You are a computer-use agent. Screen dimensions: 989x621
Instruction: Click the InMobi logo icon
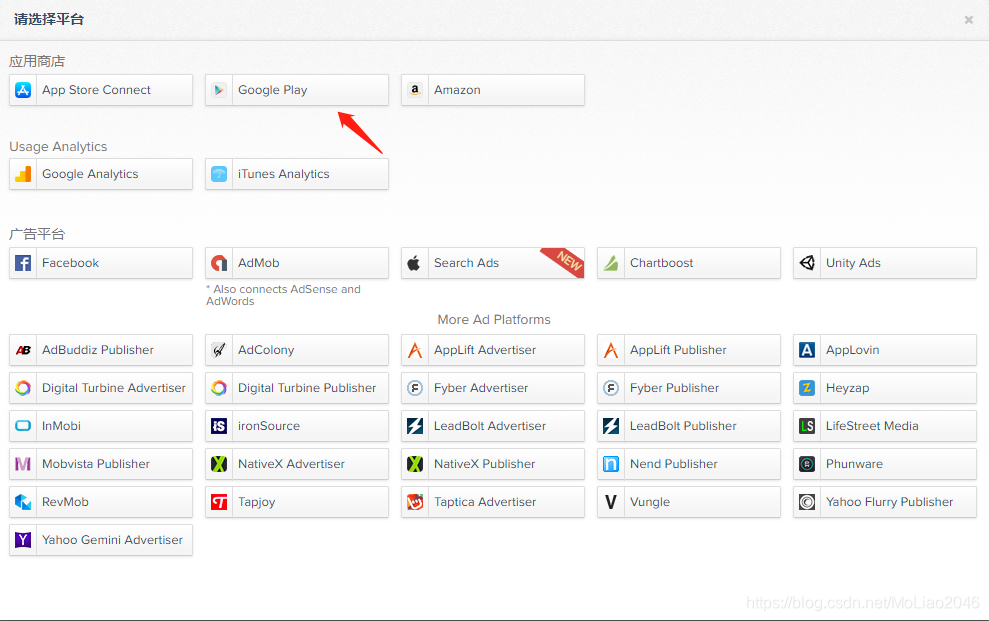pyautogui.click(x=23, y=426)
